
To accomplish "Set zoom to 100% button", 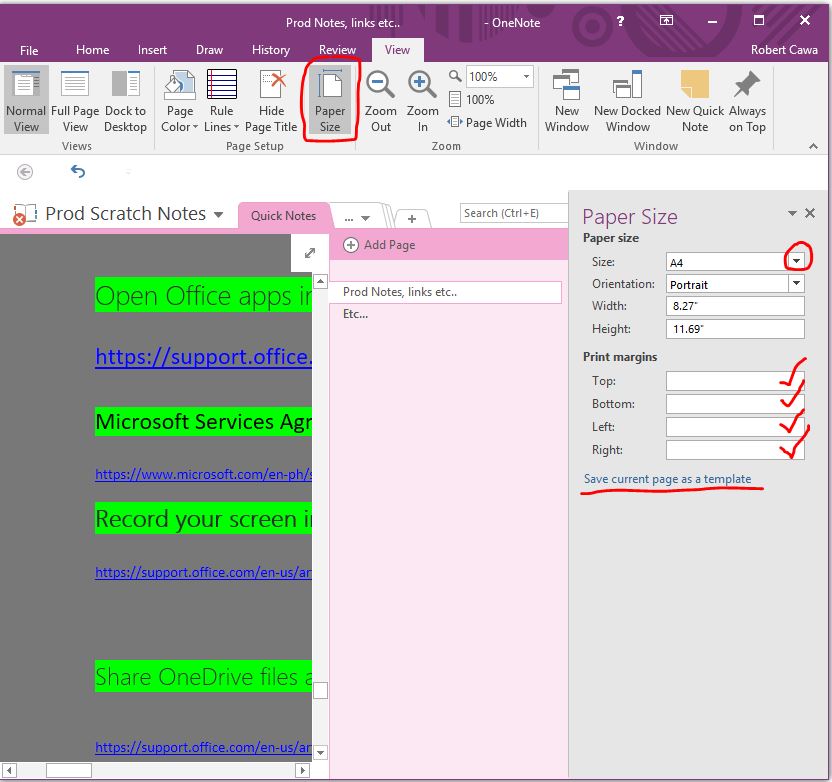I will (x=471, y=100).
